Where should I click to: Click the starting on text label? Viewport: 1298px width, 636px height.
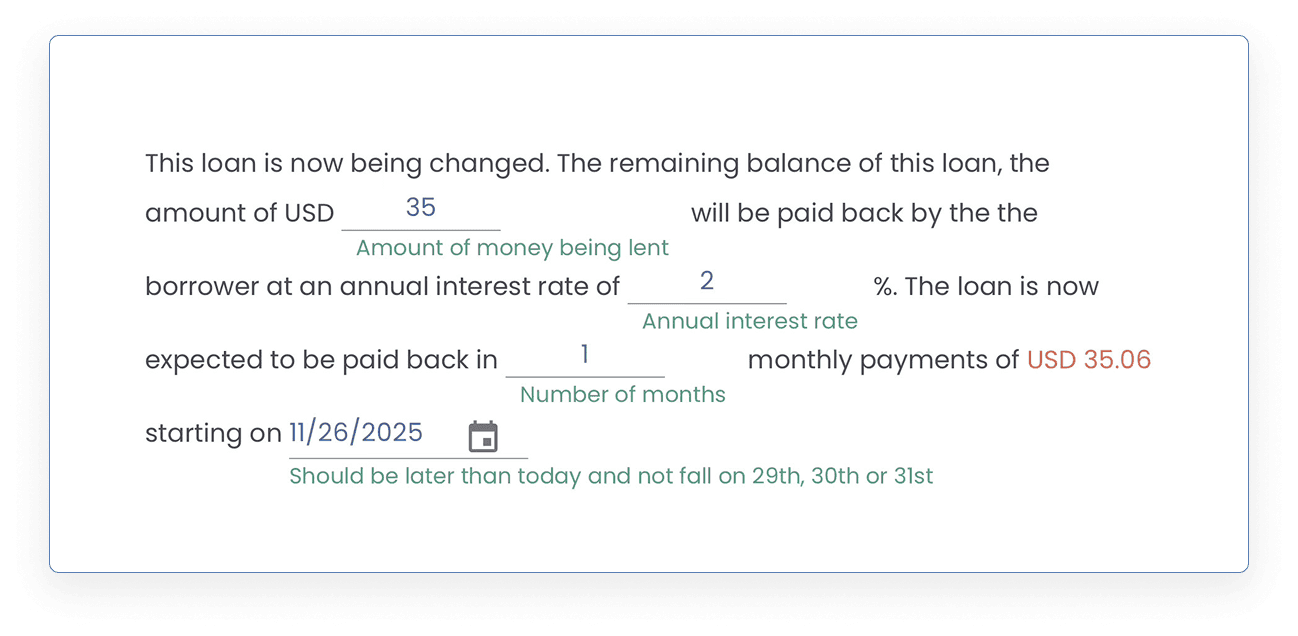(x=212, y=432)
